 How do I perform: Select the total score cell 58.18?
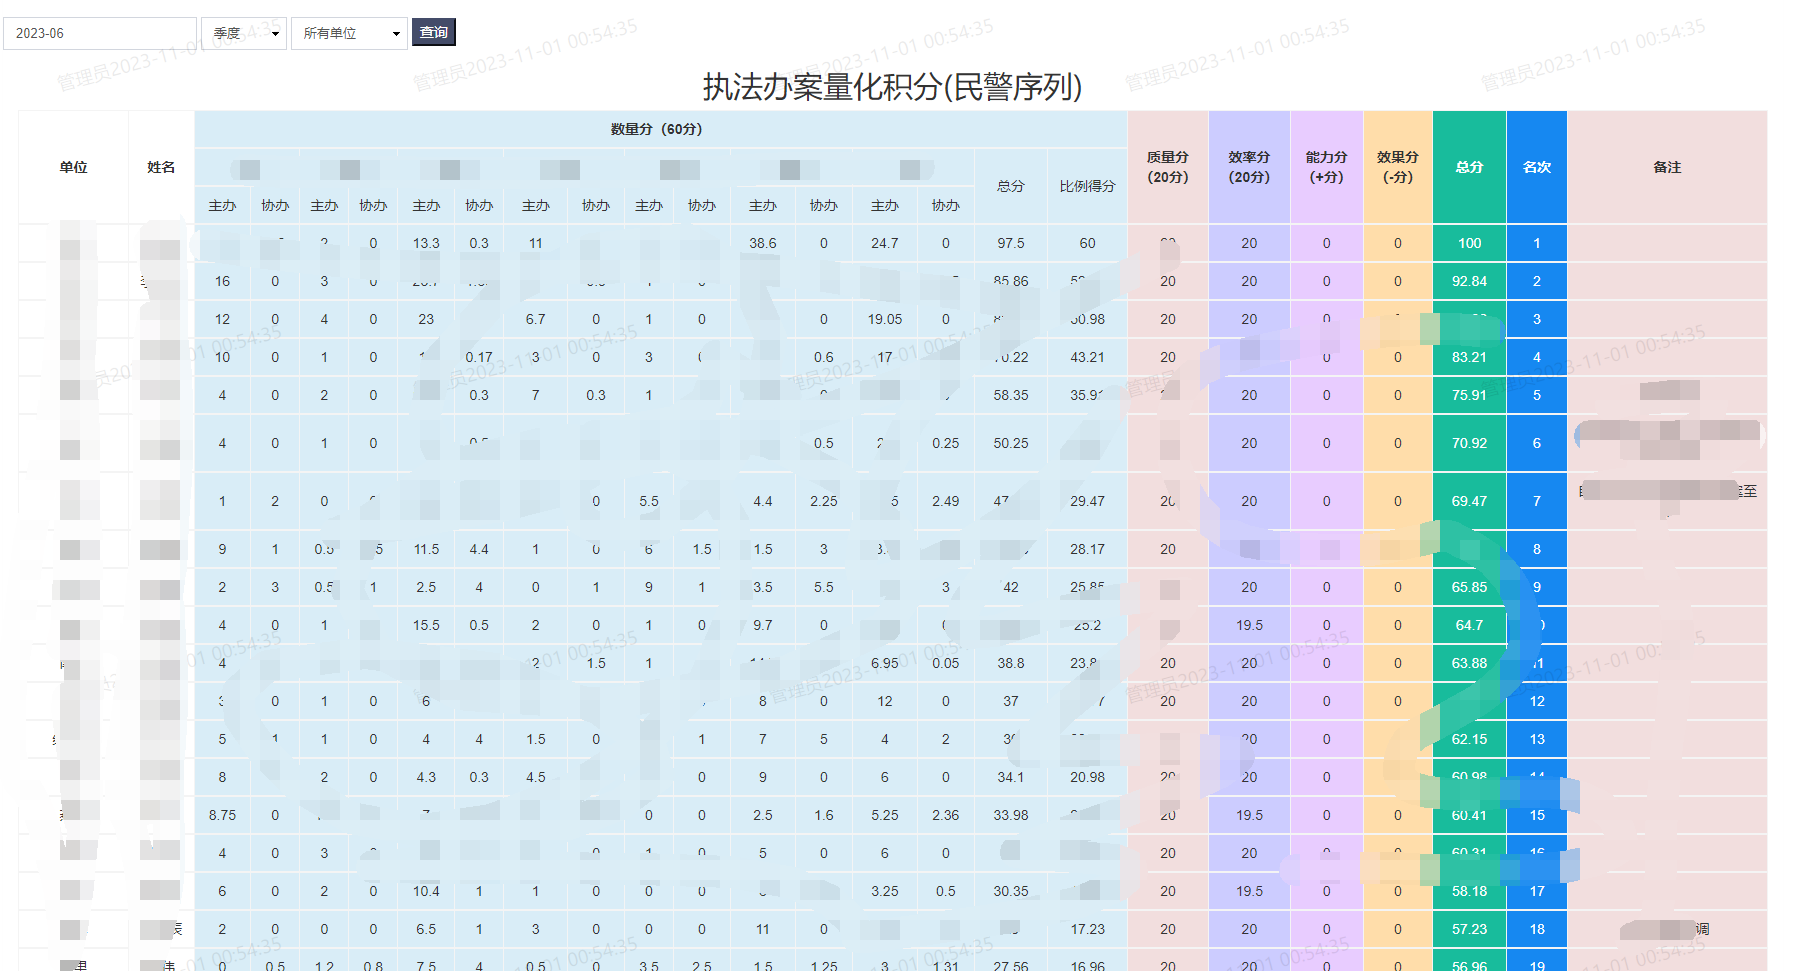[x=1469, y=891]
